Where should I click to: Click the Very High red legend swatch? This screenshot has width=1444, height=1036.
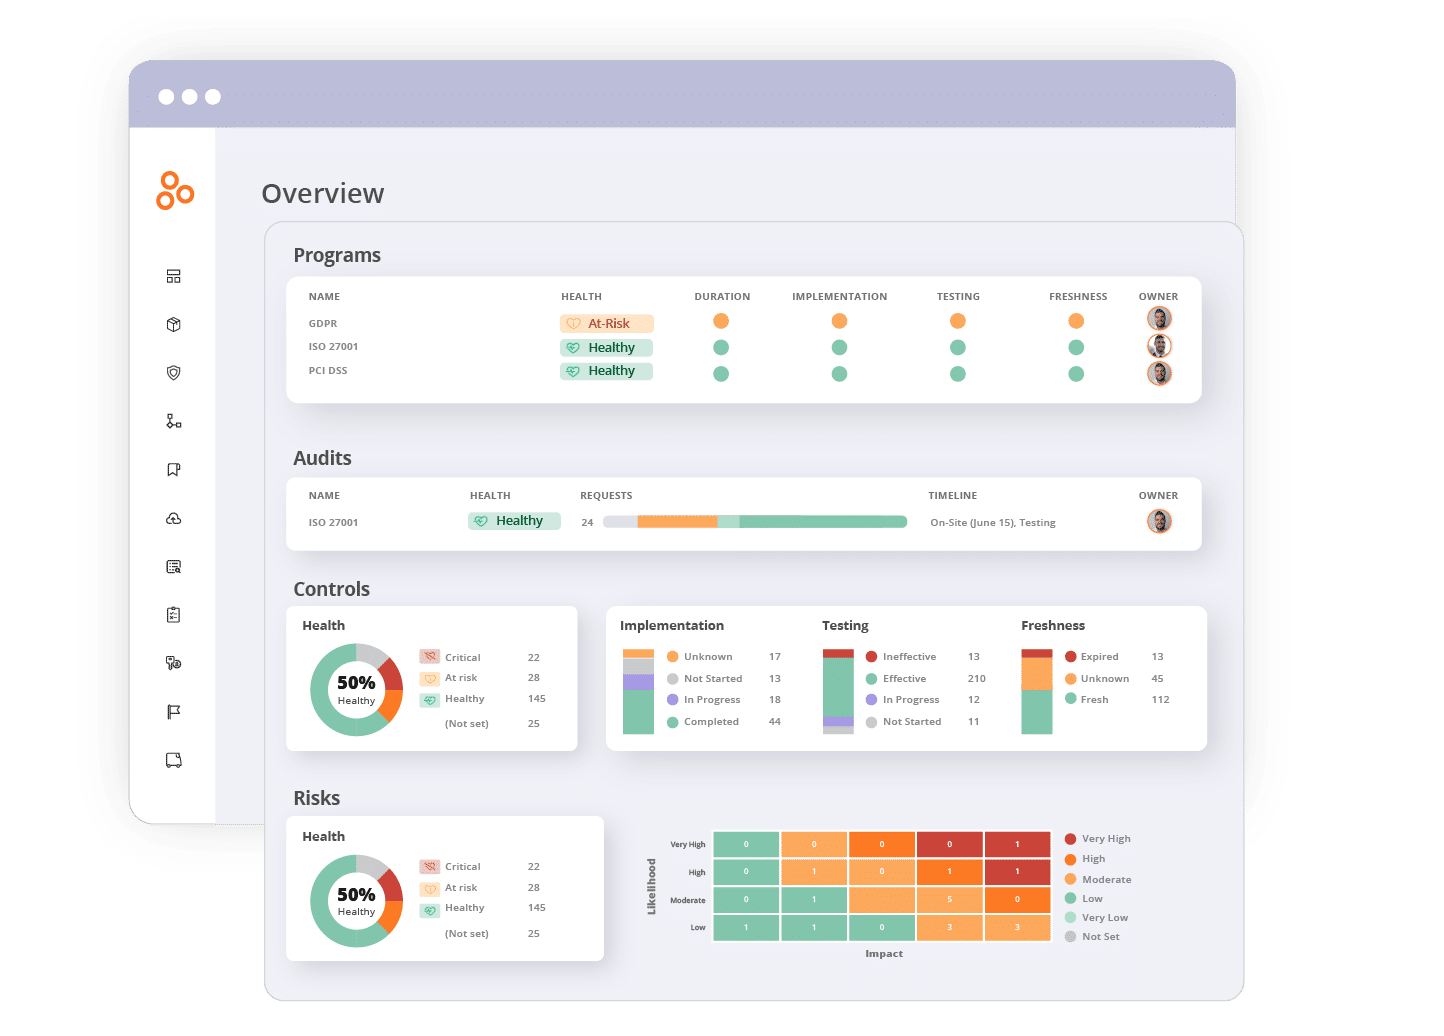point(1071,839)
